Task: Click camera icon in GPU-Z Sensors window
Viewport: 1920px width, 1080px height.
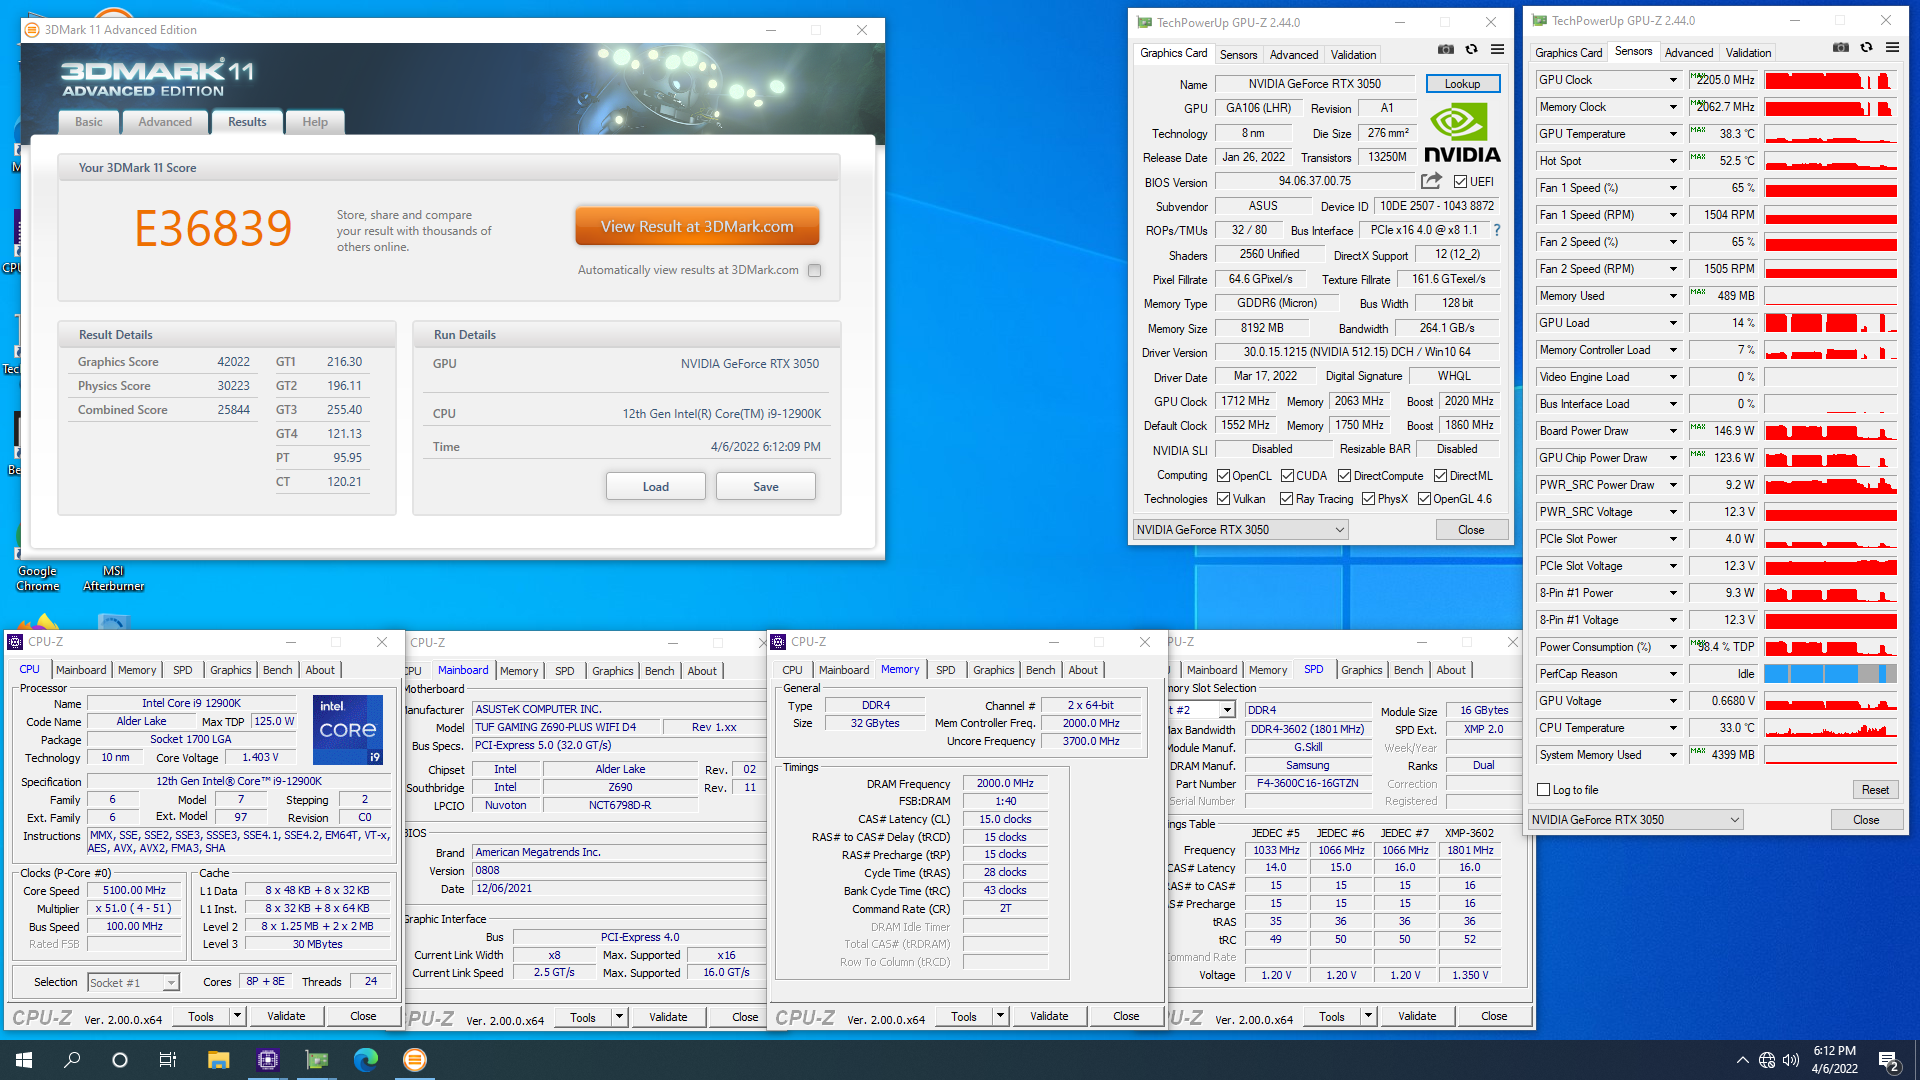Action: tap(1840, 47)
